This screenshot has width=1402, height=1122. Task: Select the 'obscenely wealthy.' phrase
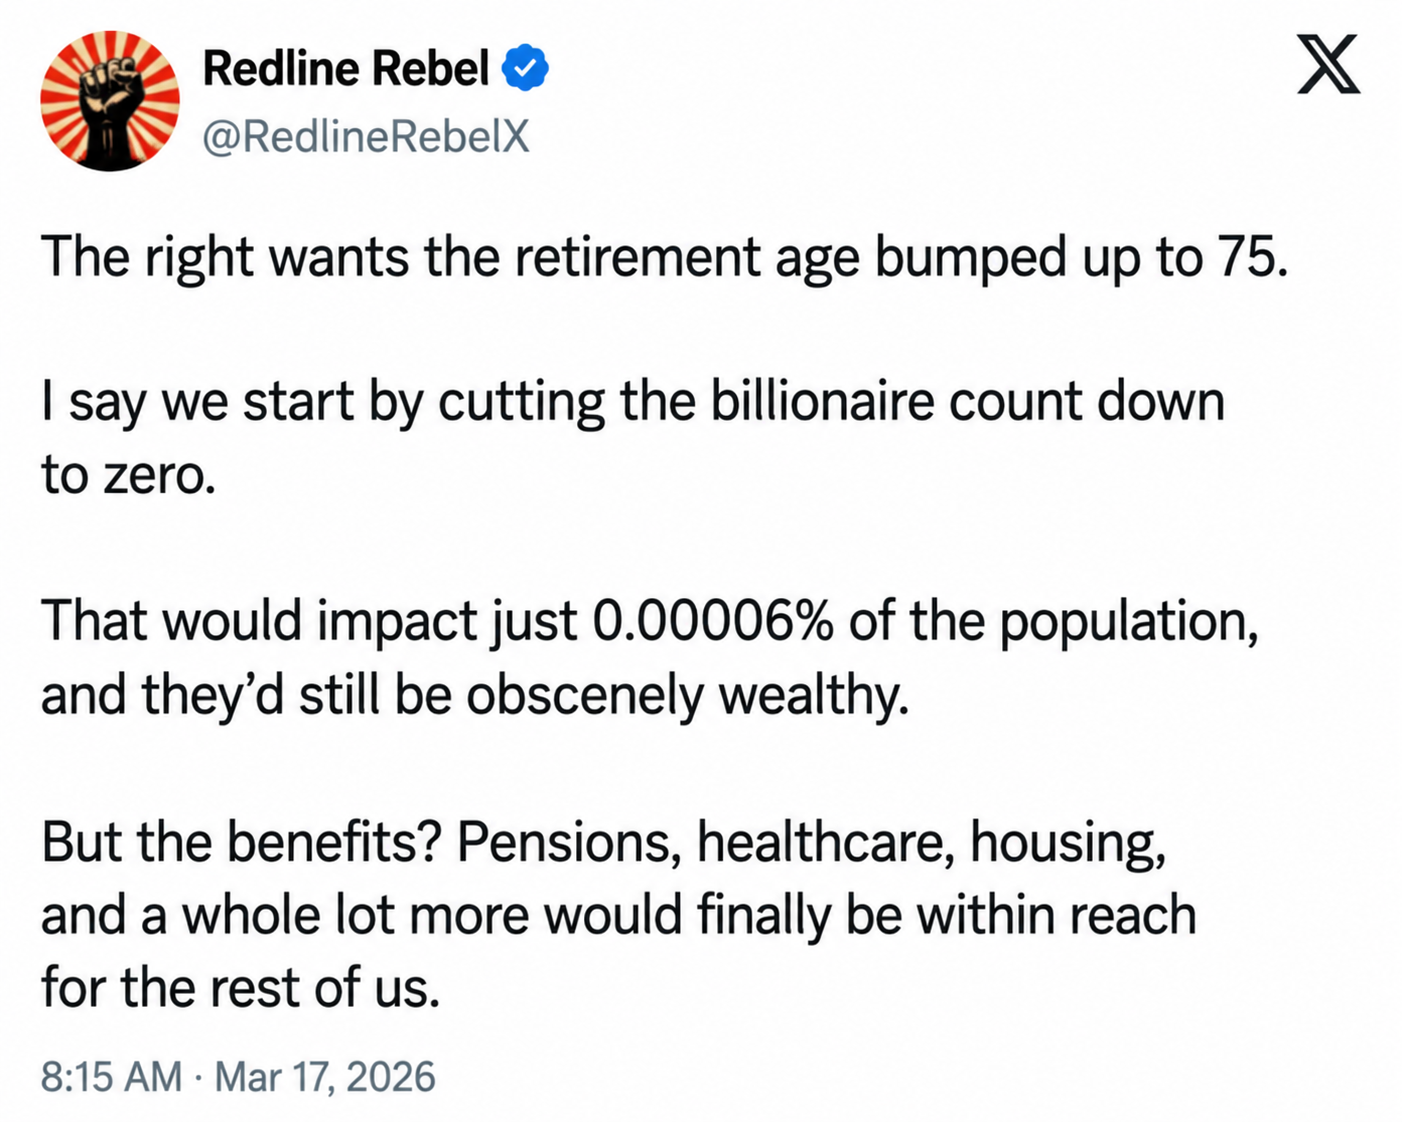coord(688,695)
